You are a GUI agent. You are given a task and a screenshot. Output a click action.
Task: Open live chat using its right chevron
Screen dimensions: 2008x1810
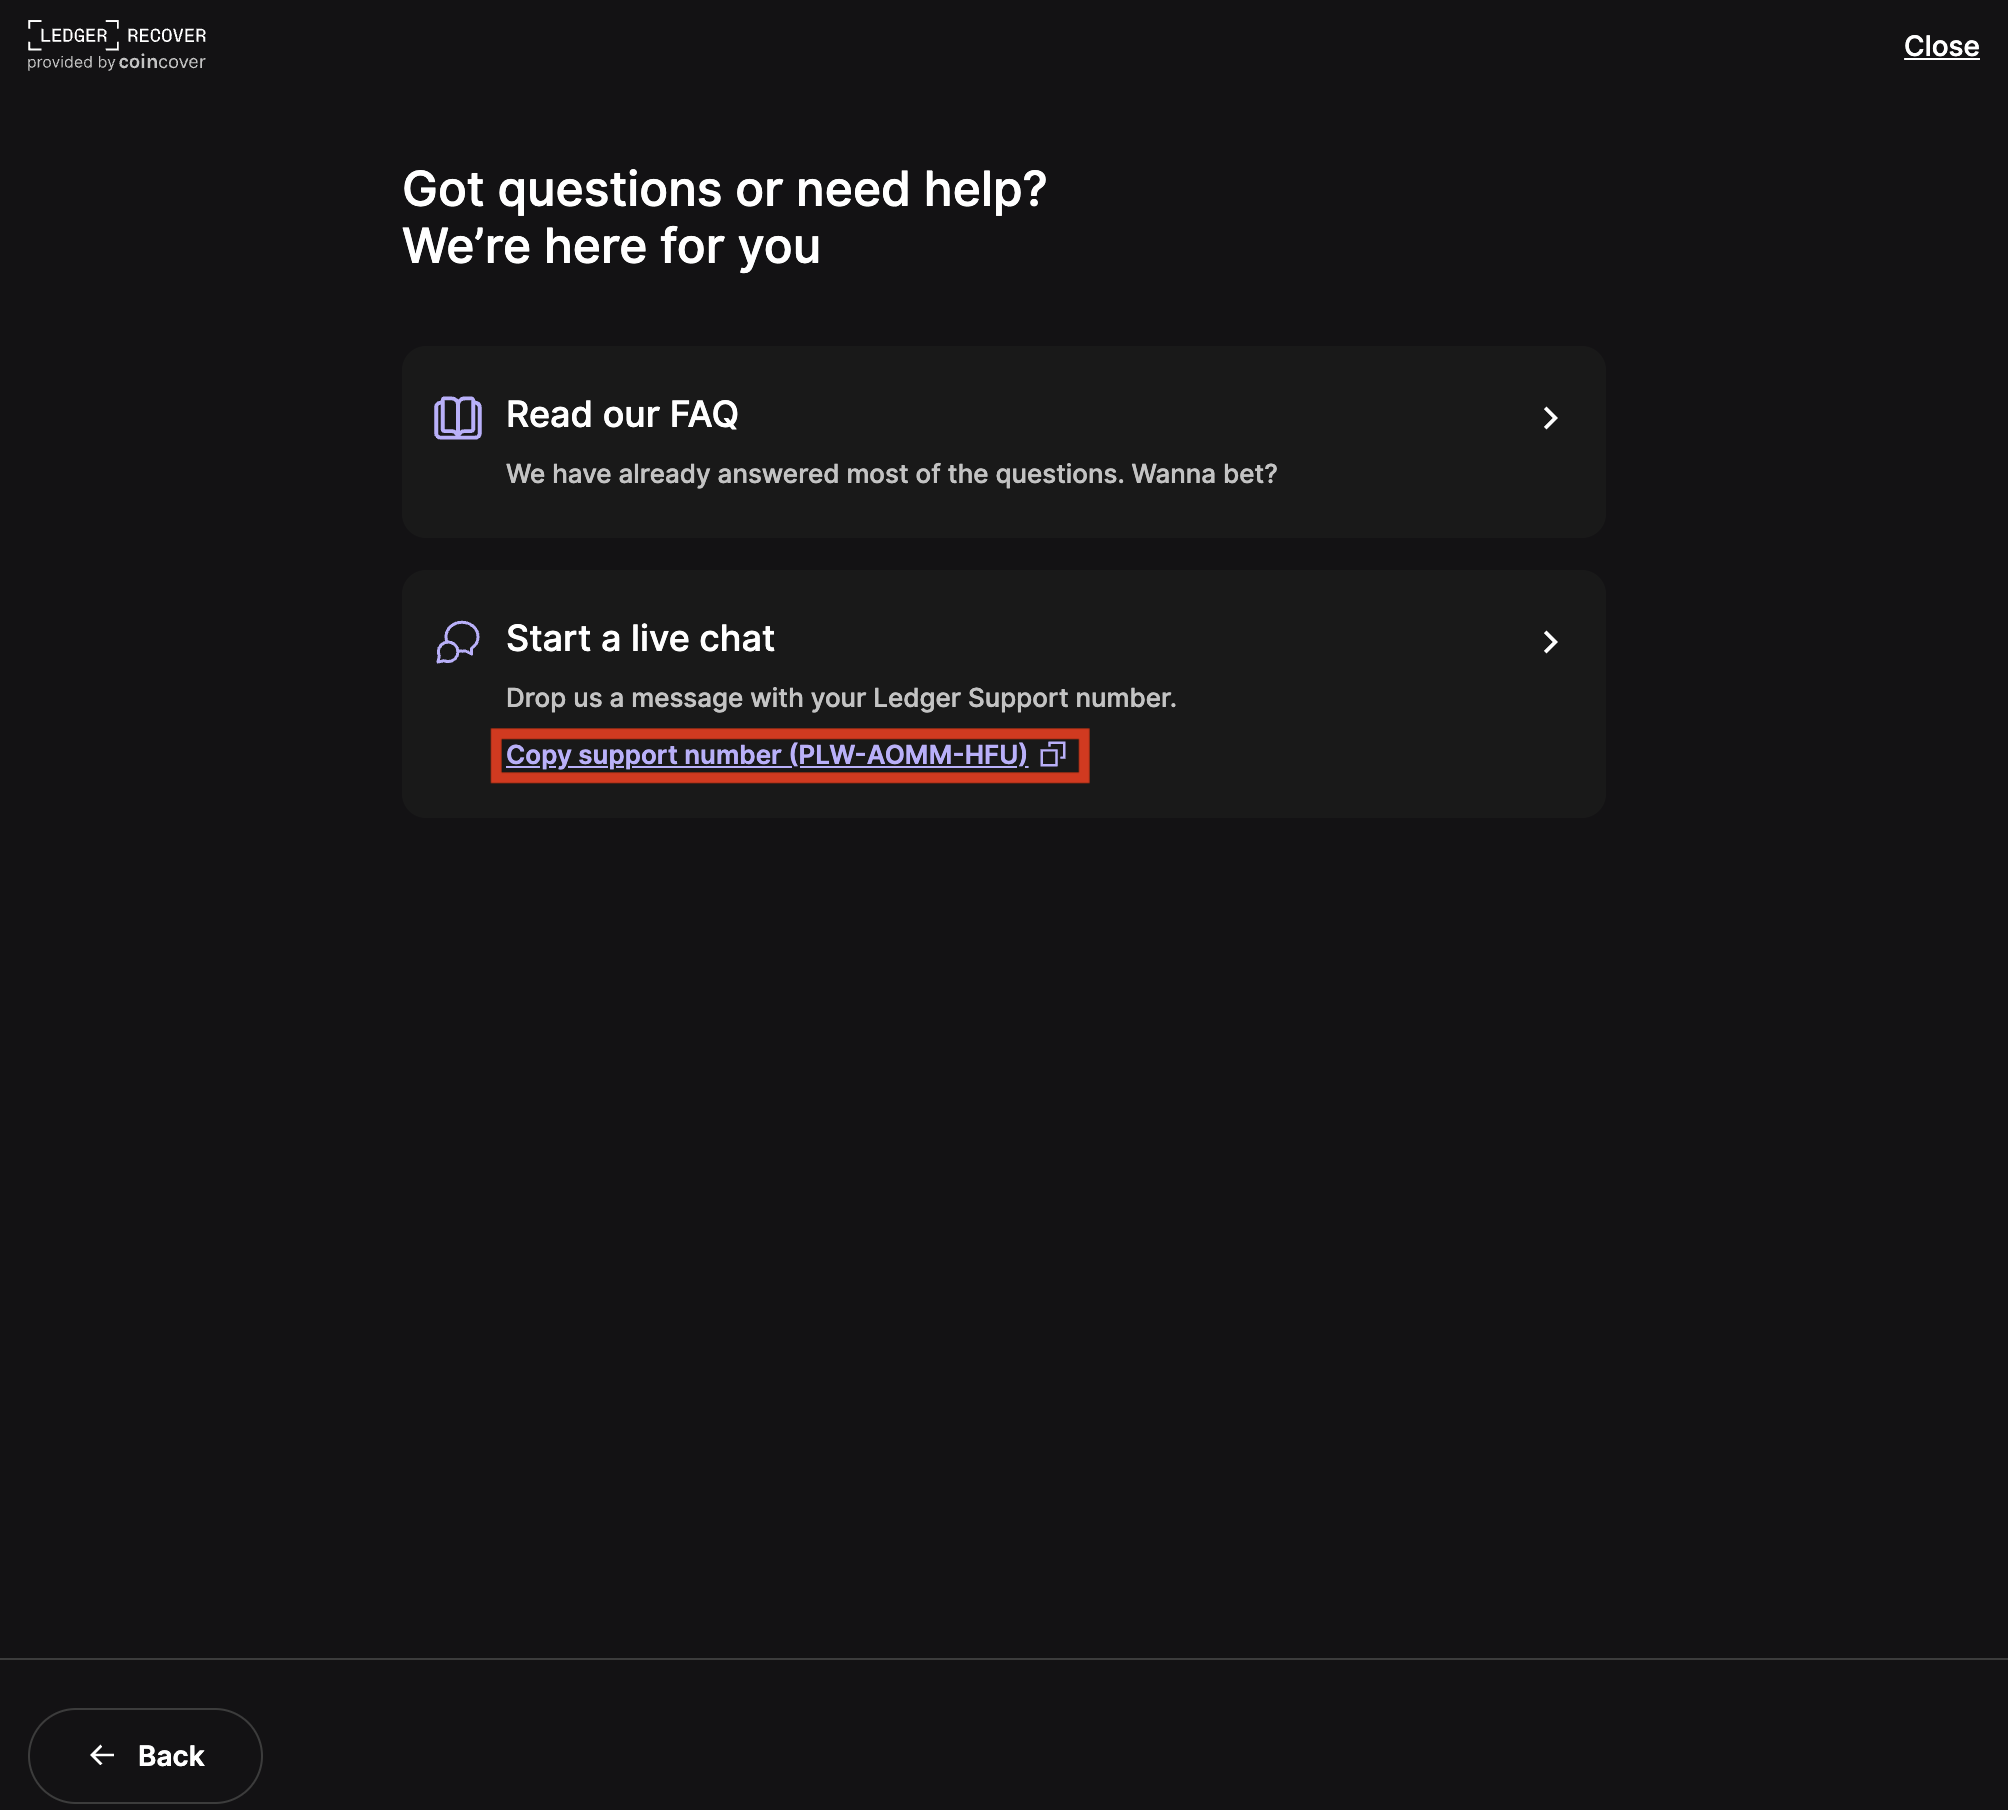coord(1550,642)
